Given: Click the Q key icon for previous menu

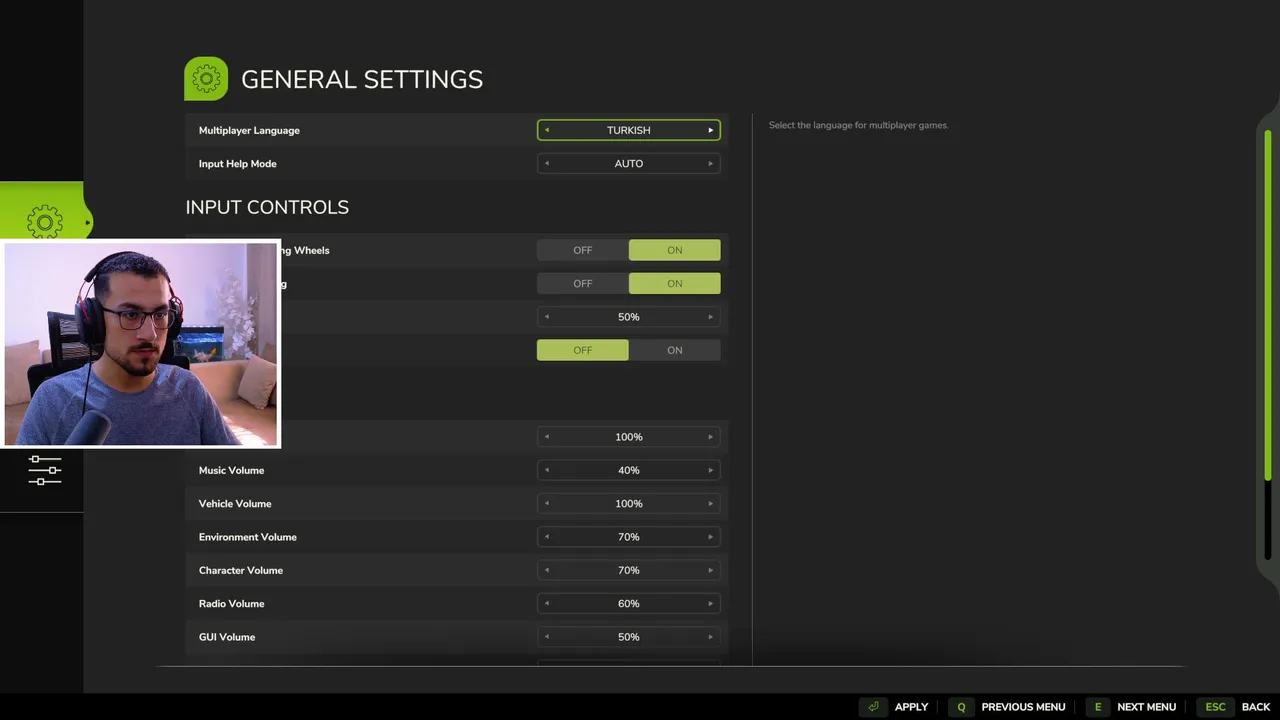Looking at the screenshot, I should point(961,707).
